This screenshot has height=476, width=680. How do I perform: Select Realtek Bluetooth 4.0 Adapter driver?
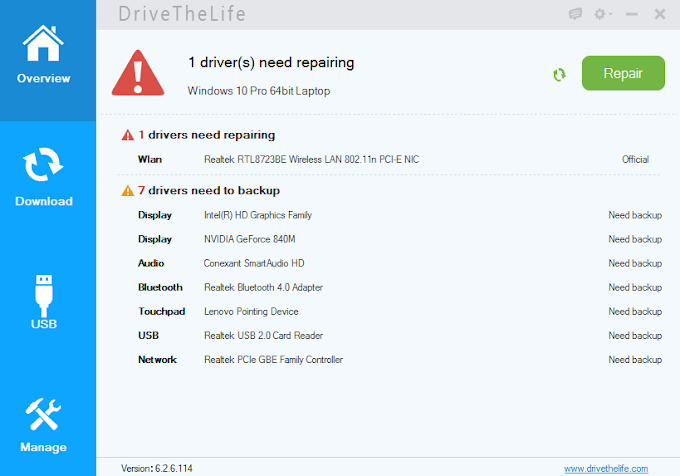click(x=263, y=287)
